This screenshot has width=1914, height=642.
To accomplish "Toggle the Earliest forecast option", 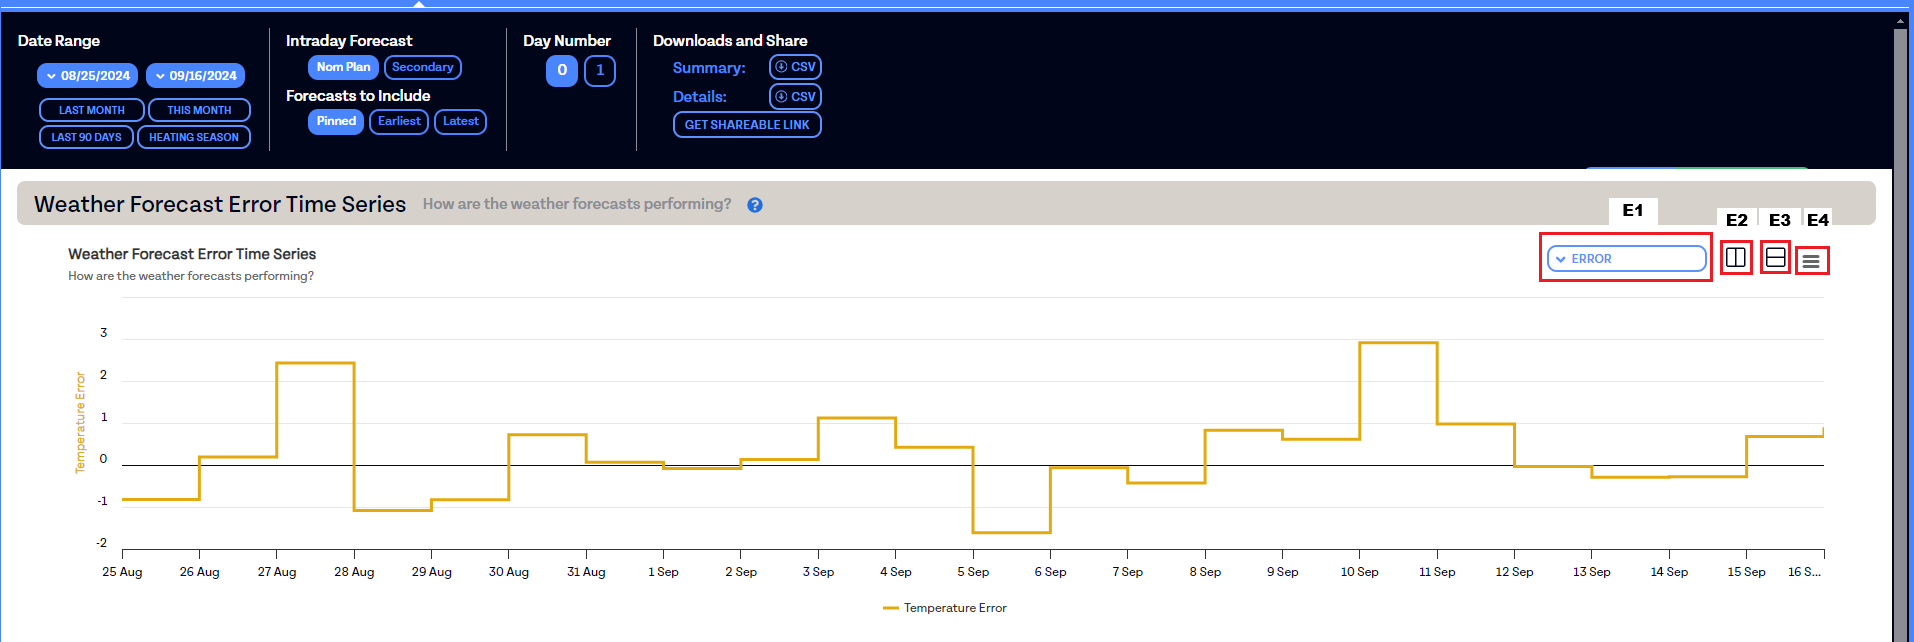I will pos(399,121).
